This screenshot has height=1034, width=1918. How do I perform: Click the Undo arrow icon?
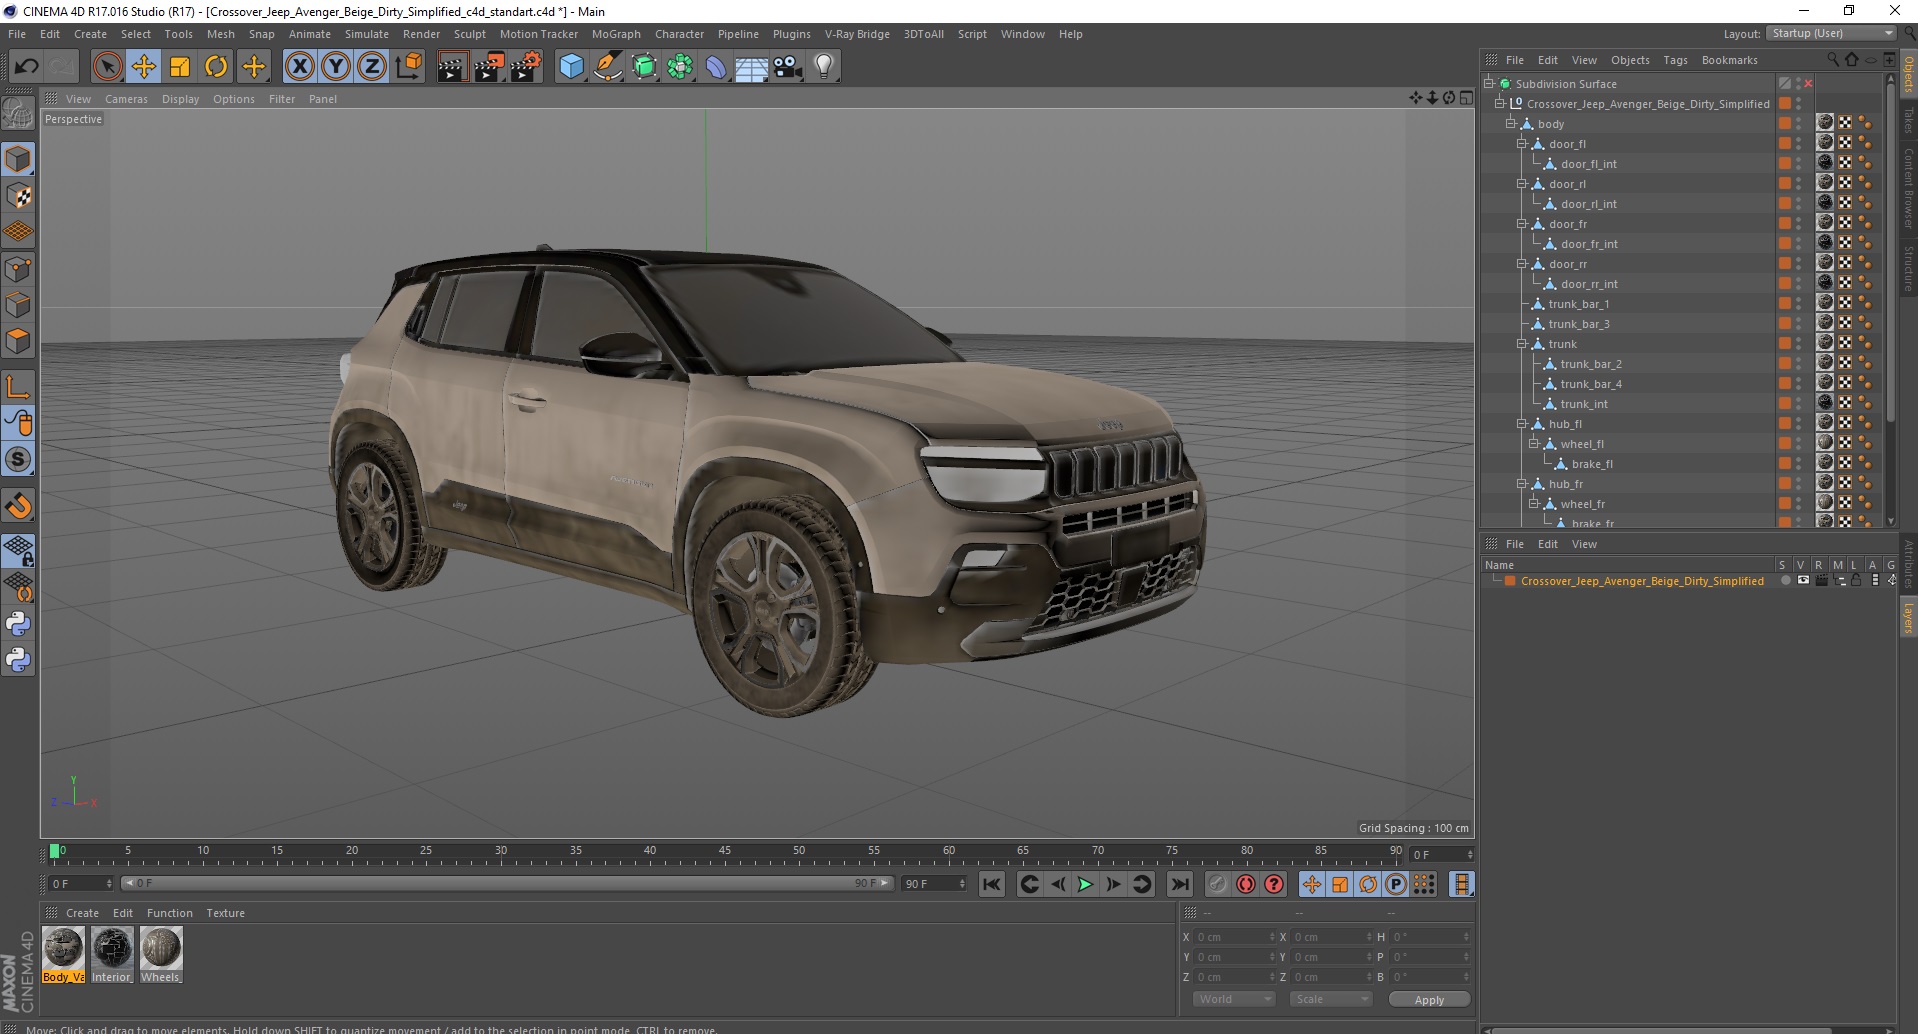pyautogui.click(x=26, y=67)
